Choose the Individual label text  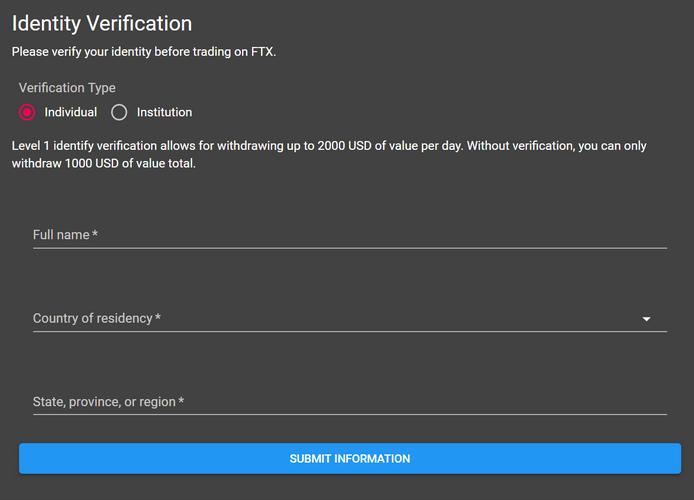(x=71, y=112)
